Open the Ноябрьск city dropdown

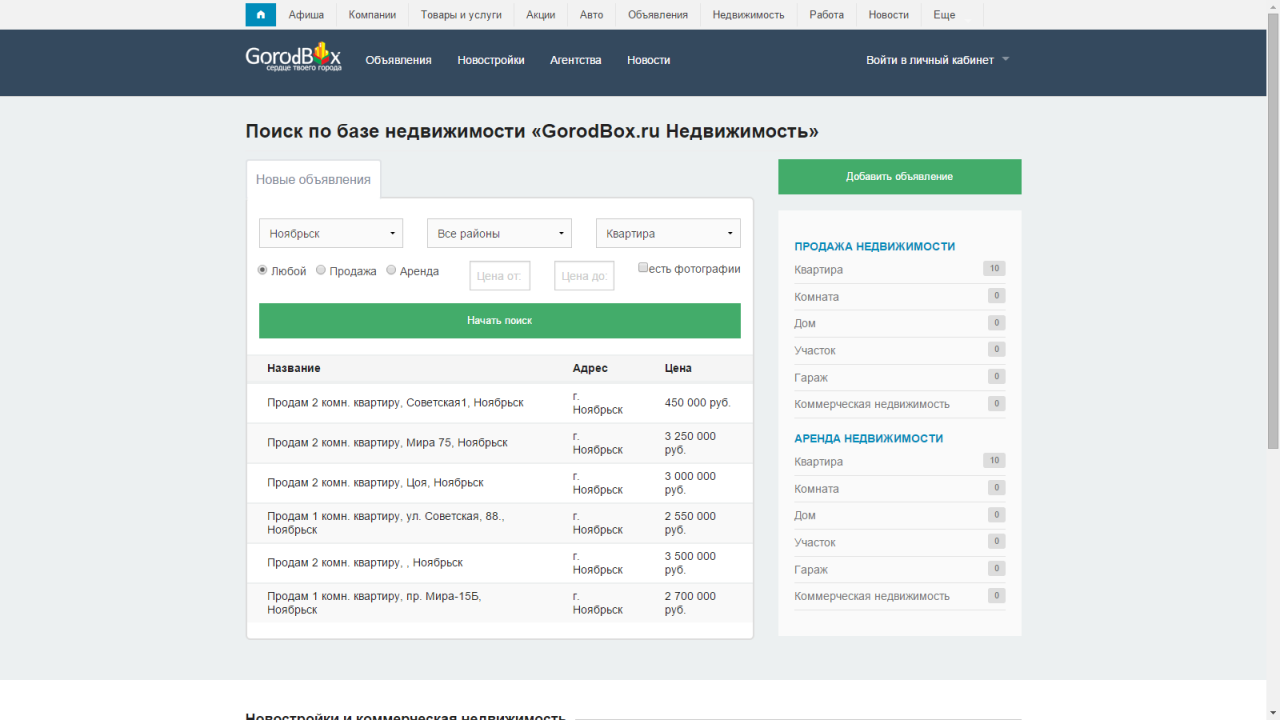(x=331, y=233)
